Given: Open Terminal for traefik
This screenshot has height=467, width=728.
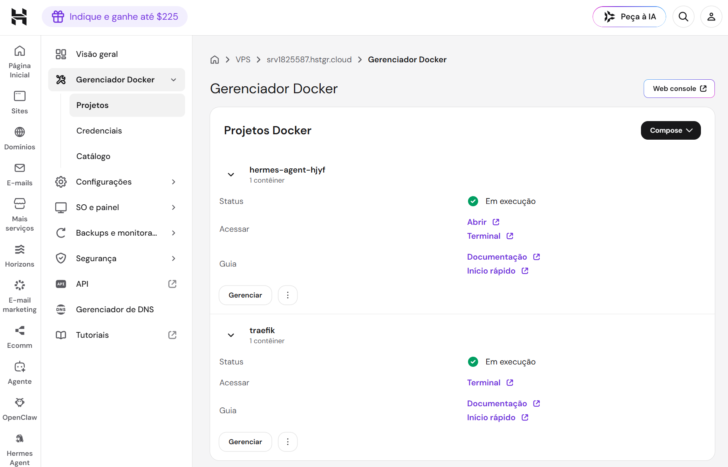Looking at the screenshot, I should (490, 383).
